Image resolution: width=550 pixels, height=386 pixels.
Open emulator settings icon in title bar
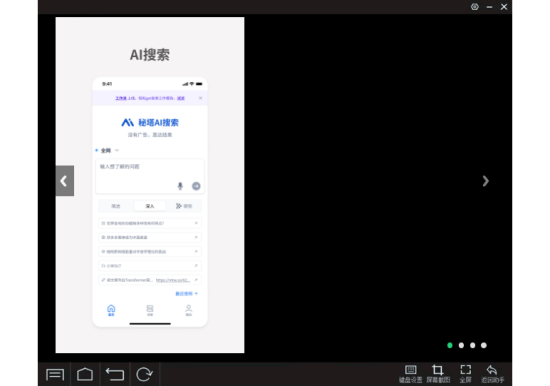(x=475, y=7)
